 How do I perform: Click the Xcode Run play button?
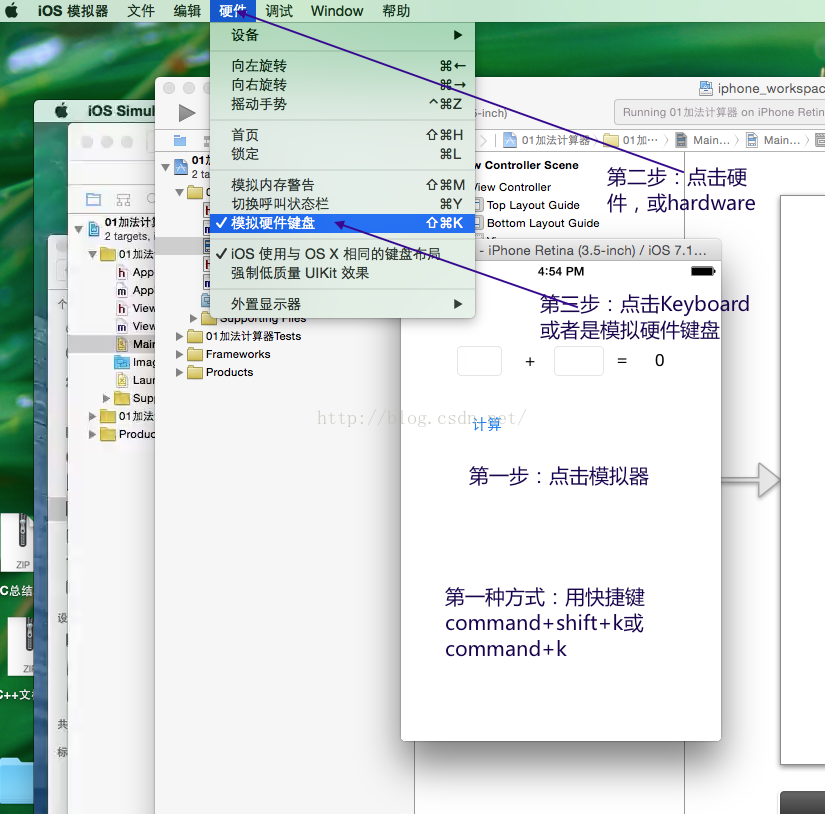186,113
